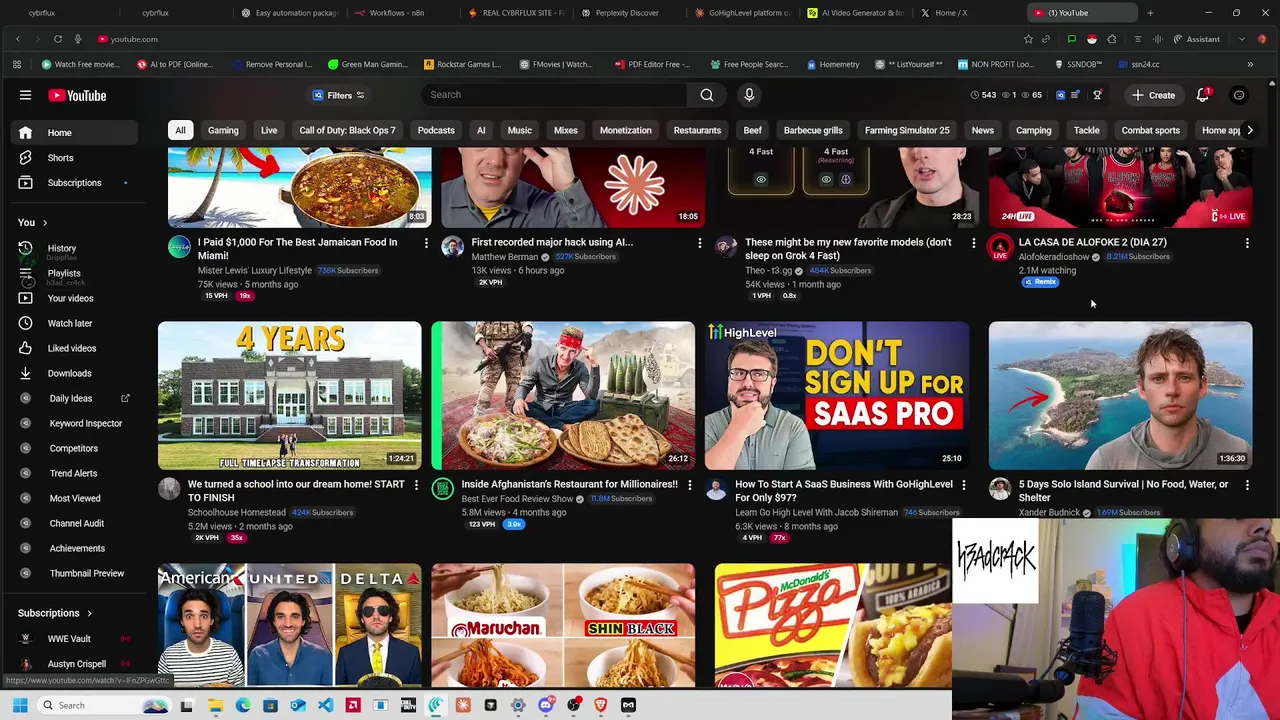Start voice search with the microphone

point(749,95)
